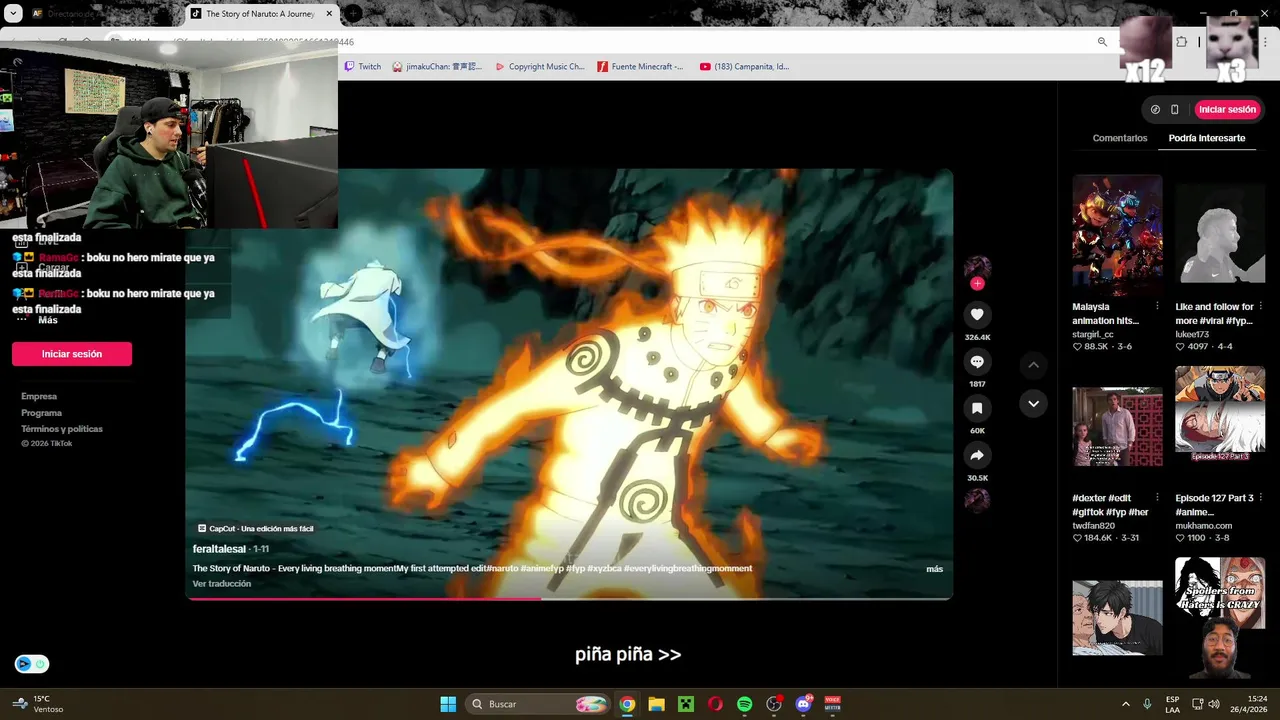Open the Minecraft creeper taskbar icon
This screenshot has height=720, width=1280.
[x=686, y=704]
